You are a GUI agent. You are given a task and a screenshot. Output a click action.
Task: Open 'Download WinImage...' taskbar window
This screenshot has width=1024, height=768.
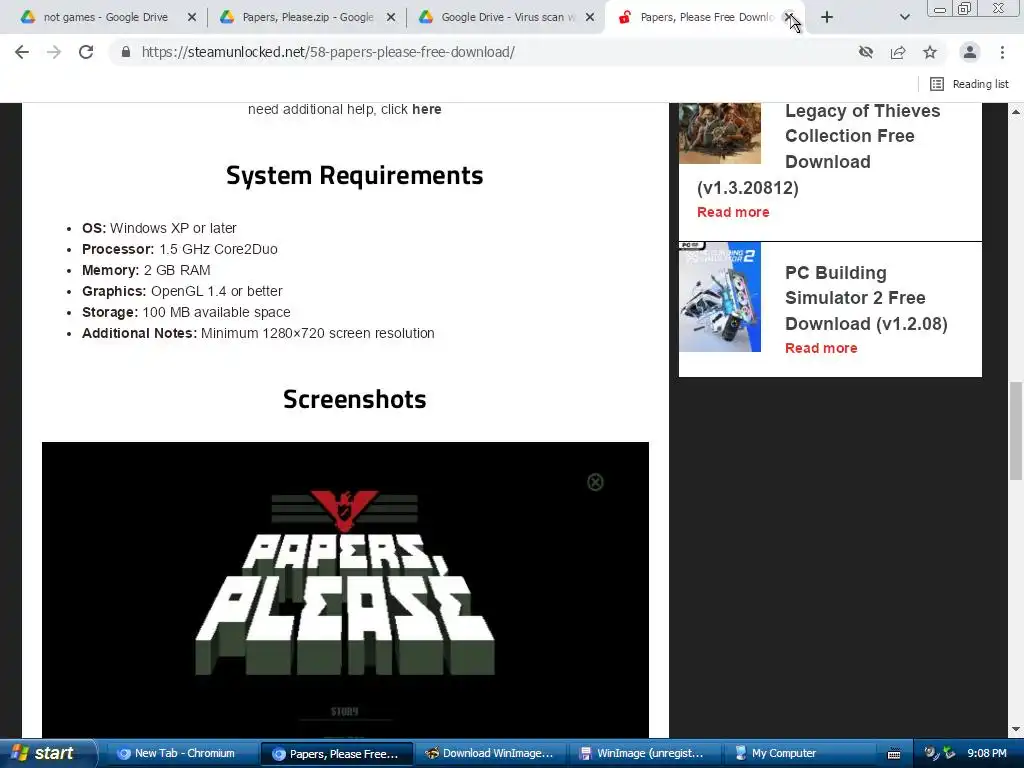(x=491, y=754)
